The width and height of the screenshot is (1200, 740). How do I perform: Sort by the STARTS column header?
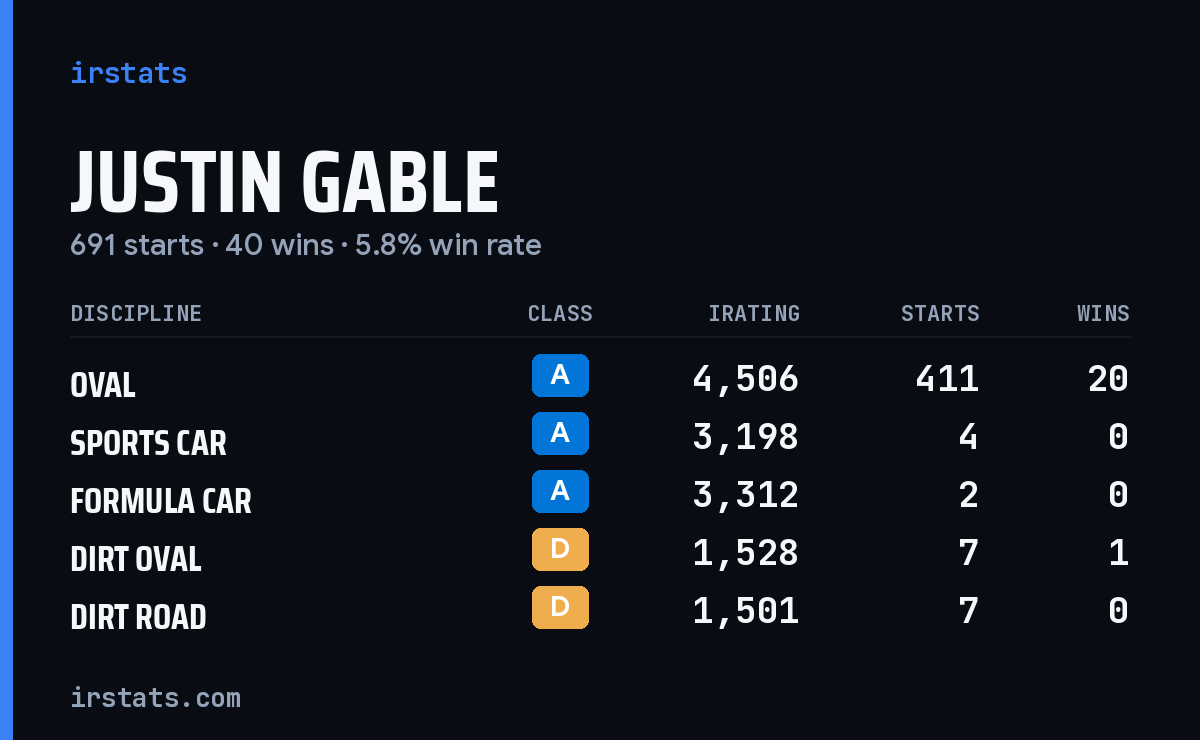(940, 313)
